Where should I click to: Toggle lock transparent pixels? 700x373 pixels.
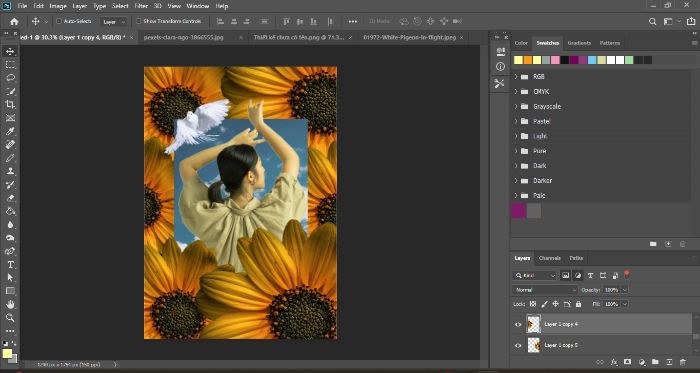[533, 304]
